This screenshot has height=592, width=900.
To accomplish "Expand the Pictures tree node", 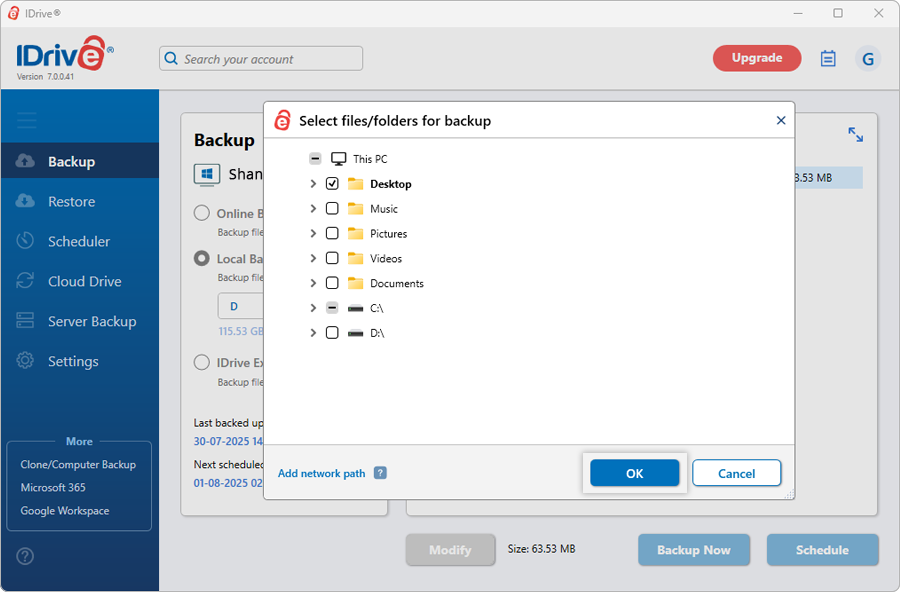I will coord(313,233).
